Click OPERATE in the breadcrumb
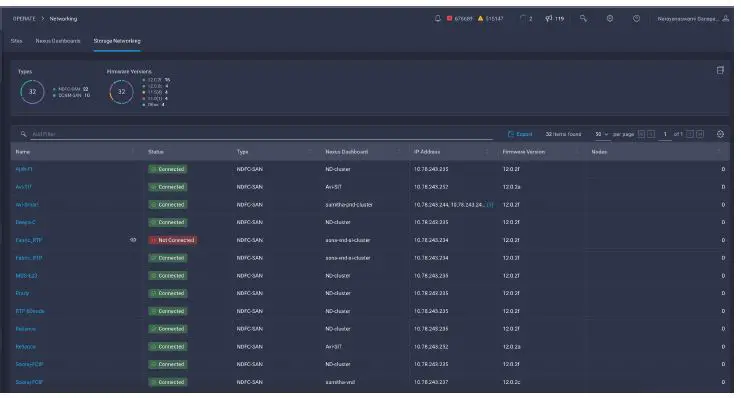Image resolution: width=741 pixels, height=398 pixels. (24, 19)
